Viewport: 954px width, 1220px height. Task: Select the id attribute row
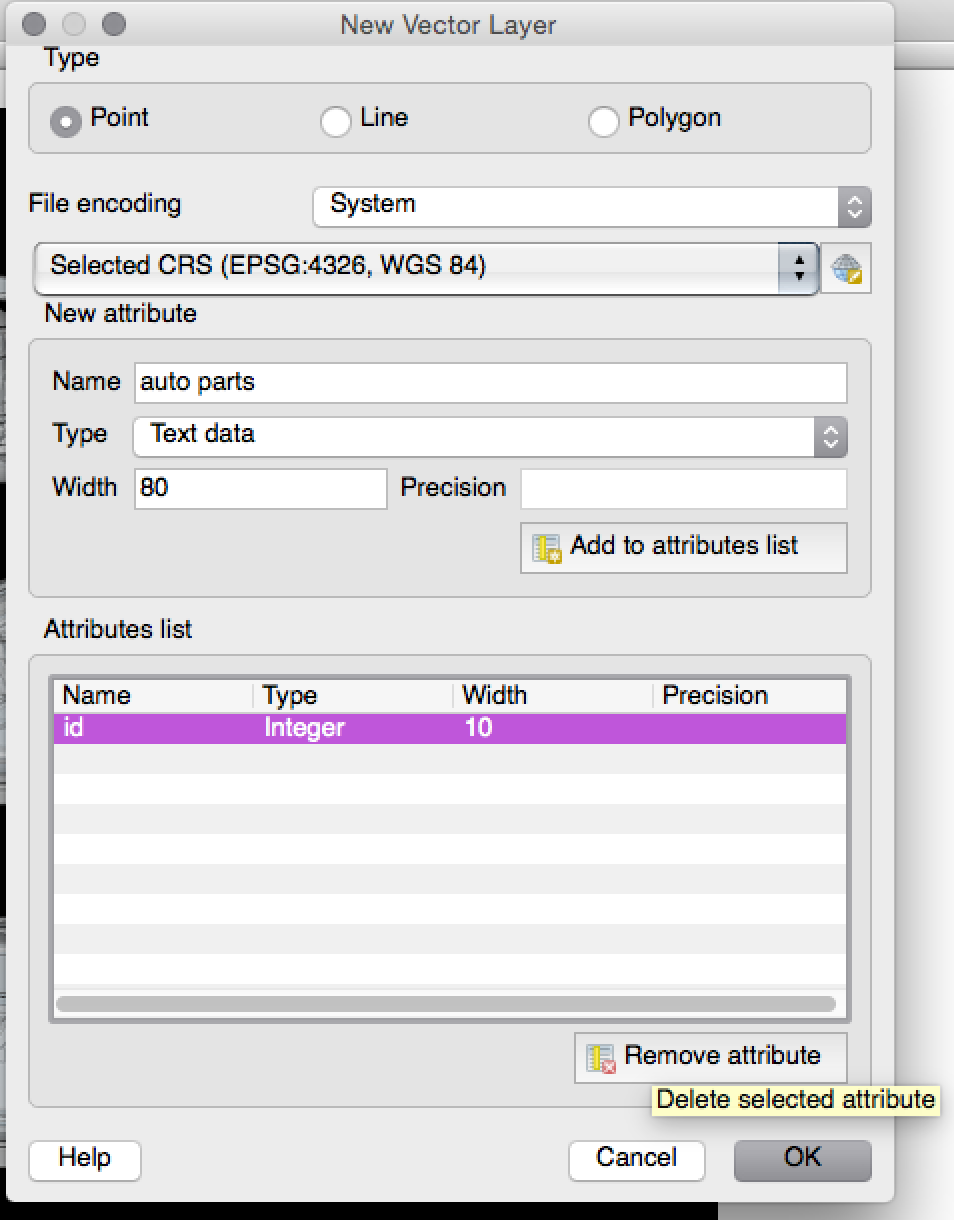pos(450,728)
